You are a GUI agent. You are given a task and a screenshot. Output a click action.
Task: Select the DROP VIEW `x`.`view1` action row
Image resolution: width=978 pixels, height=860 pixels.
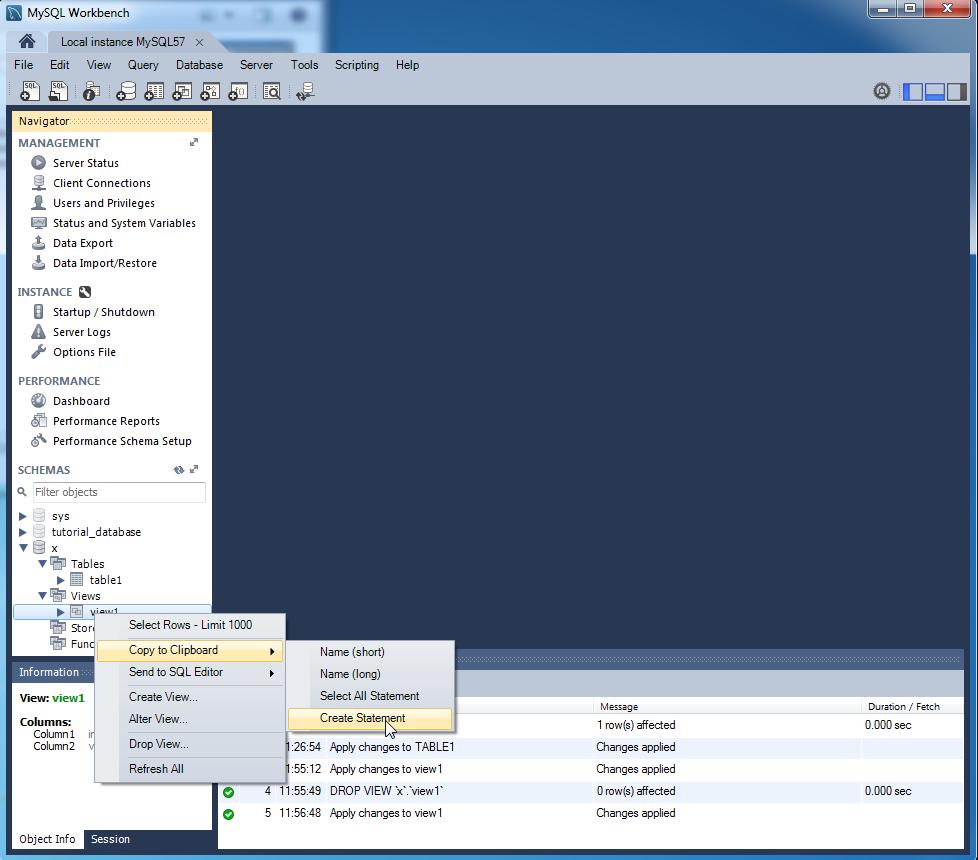tap(590, 791)
